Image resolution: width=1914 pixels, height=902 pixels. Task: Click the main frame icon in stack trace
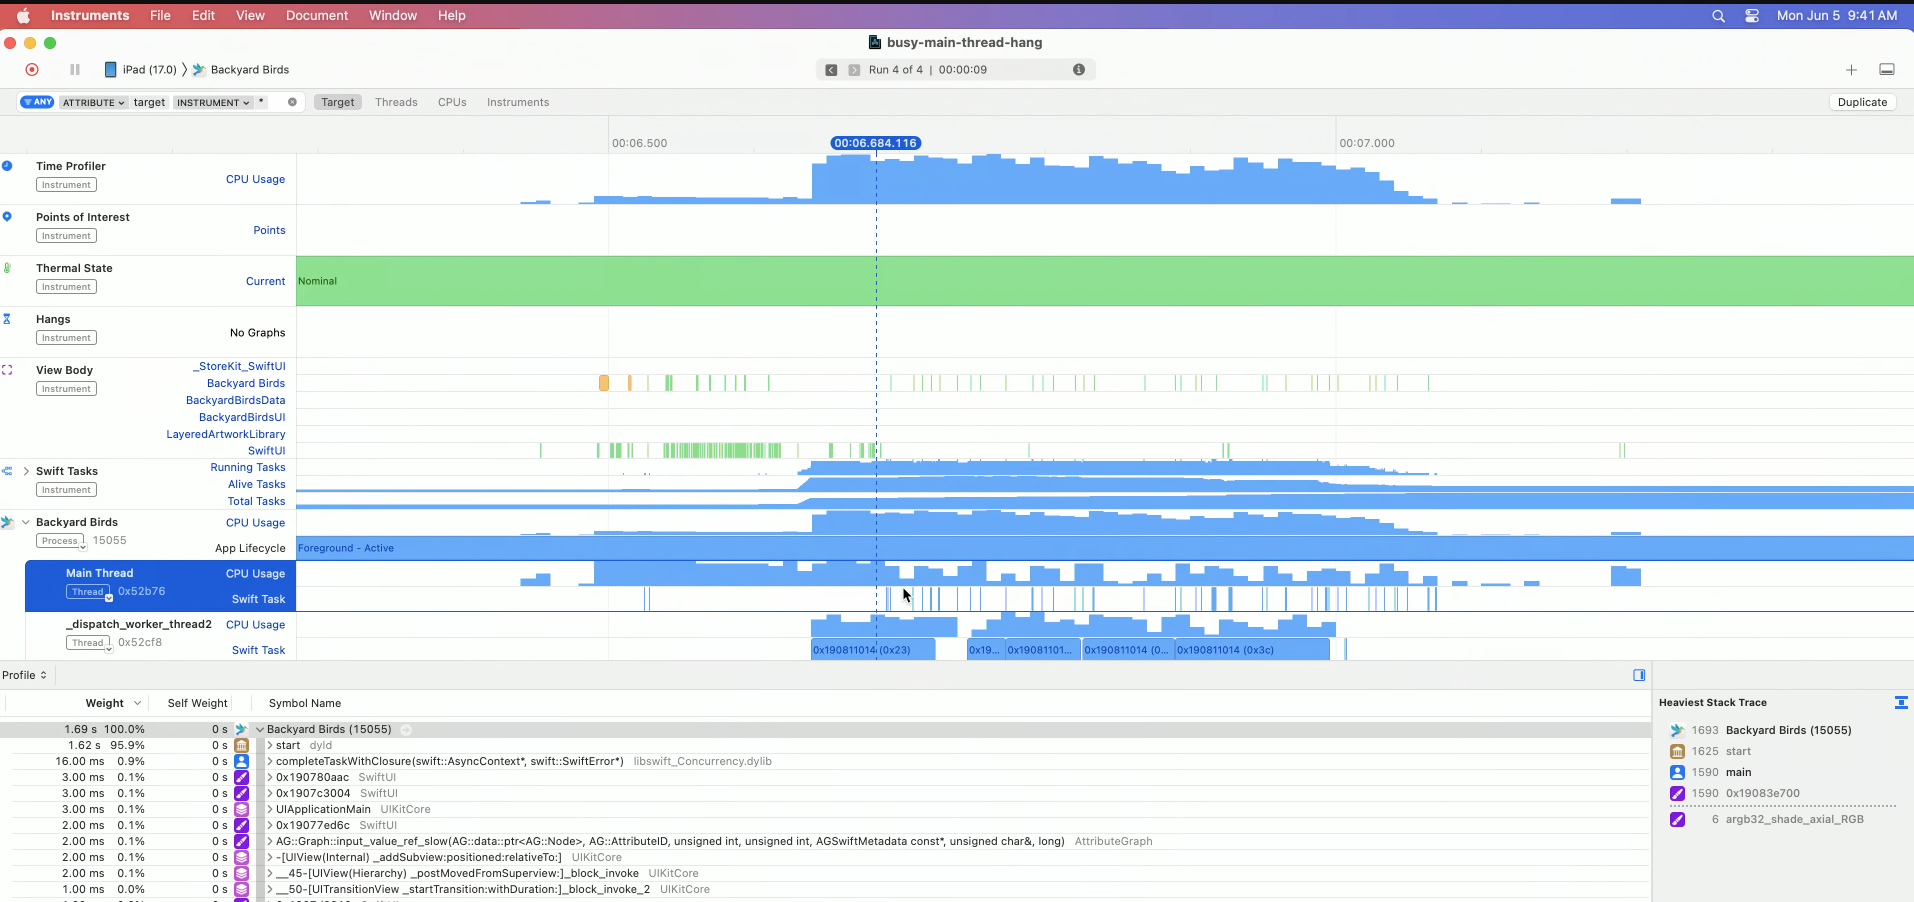(1677, 773)
